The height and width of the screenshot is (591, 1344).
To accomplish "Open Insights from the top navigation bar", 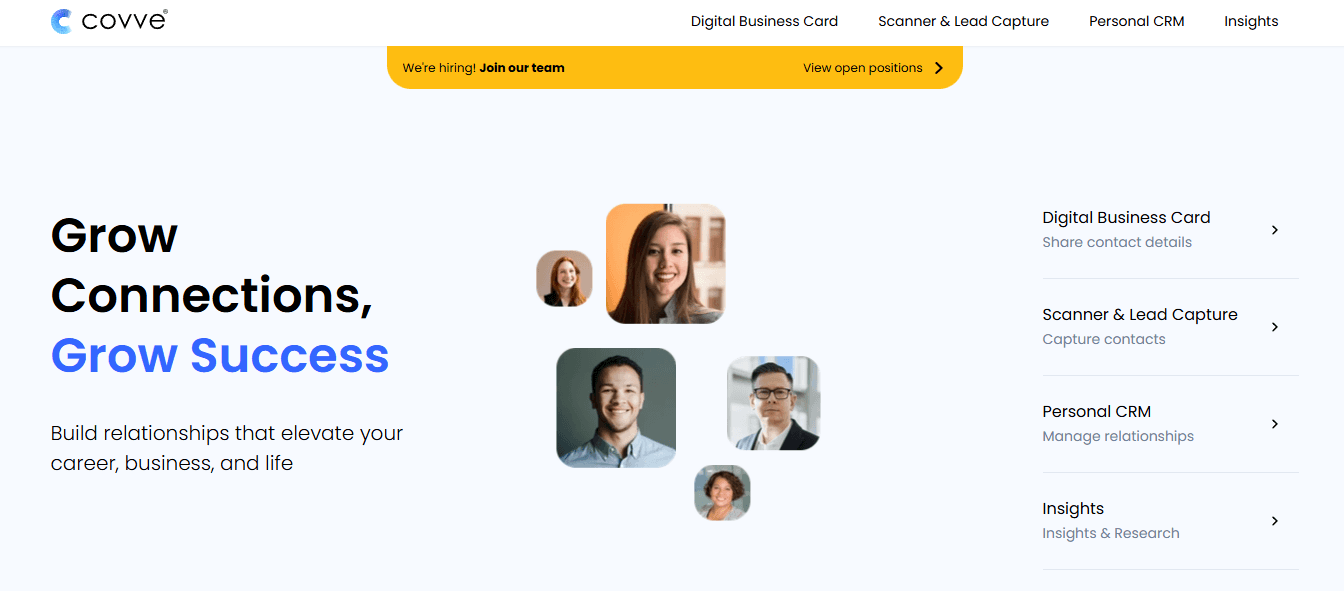I will coord(1251,21).
